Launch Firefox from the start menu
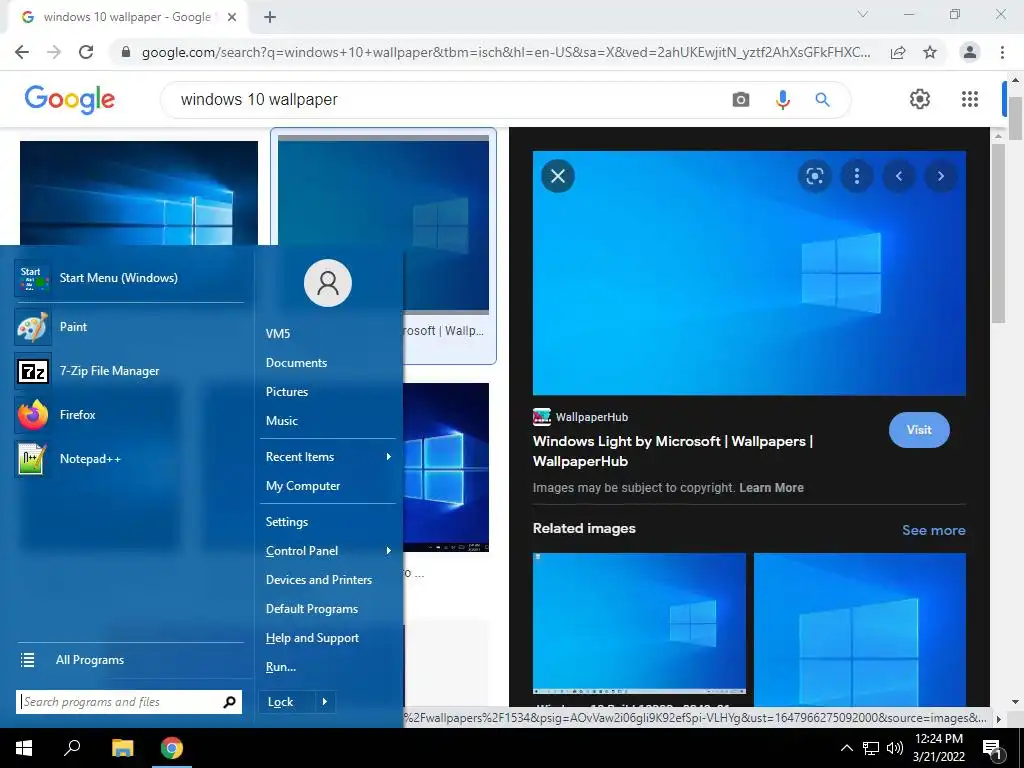The width and height of the screenshot is (1024, 768). 130,415
